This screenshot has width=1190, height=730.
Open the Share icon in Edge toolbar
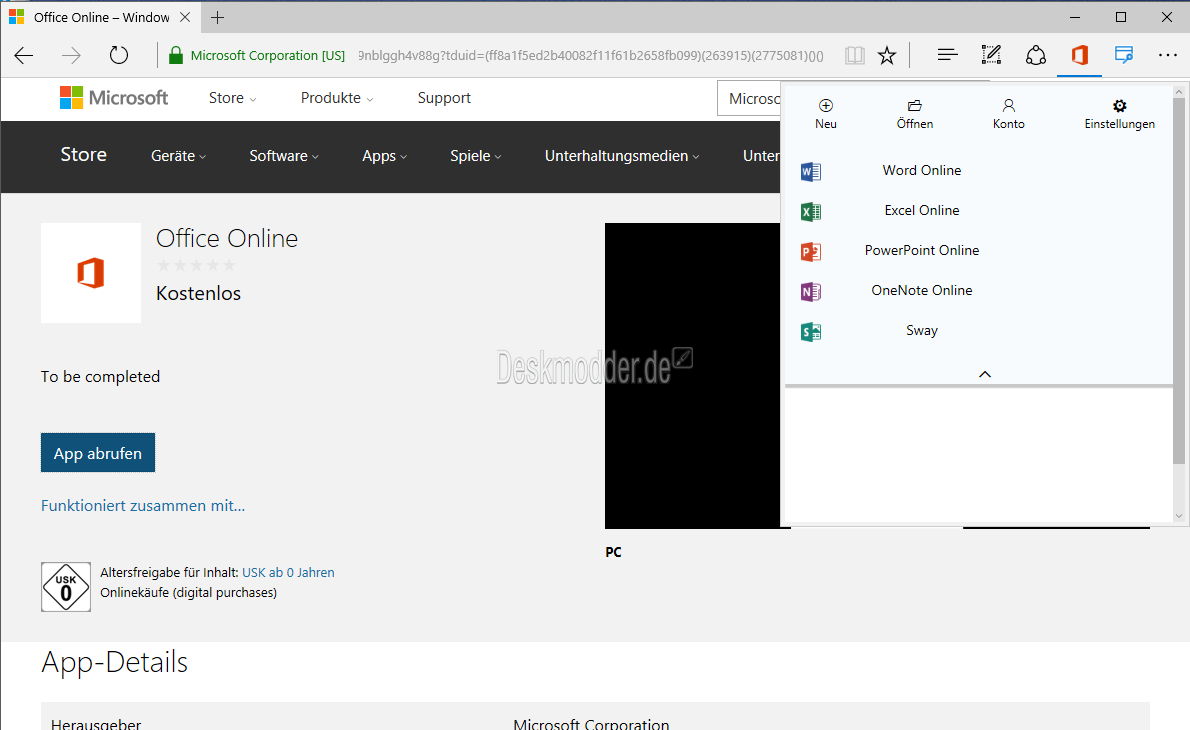1035,55
